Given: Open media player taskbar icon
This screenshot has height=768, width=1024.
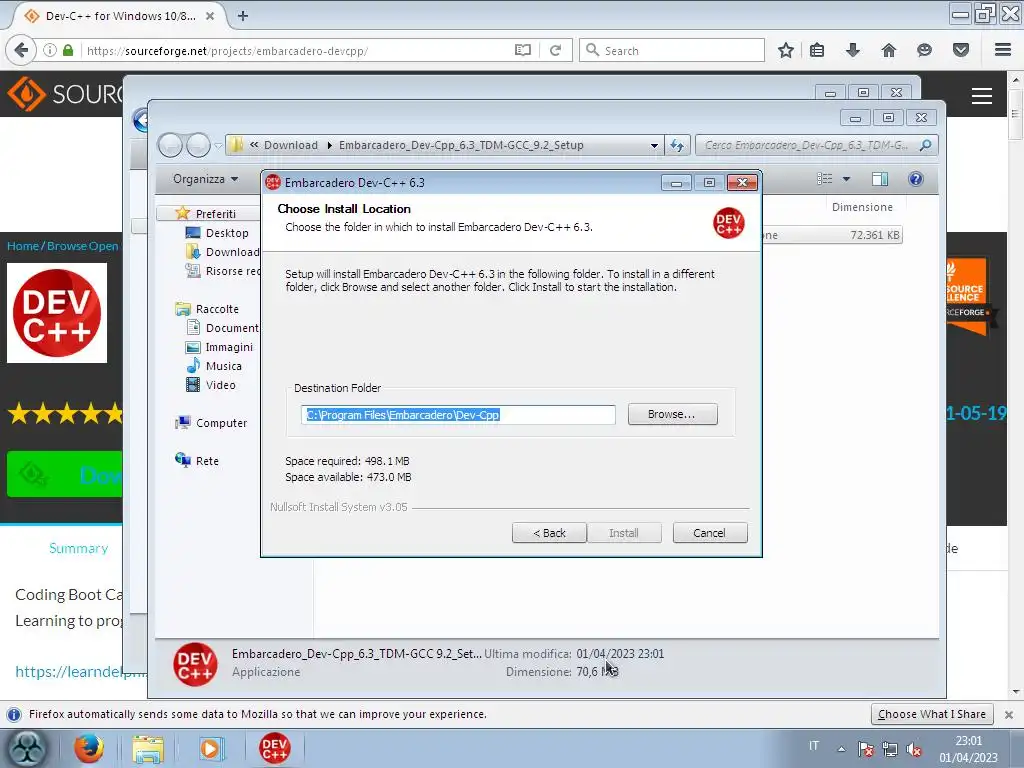Looking at the screenshot, I should point(210,748).
